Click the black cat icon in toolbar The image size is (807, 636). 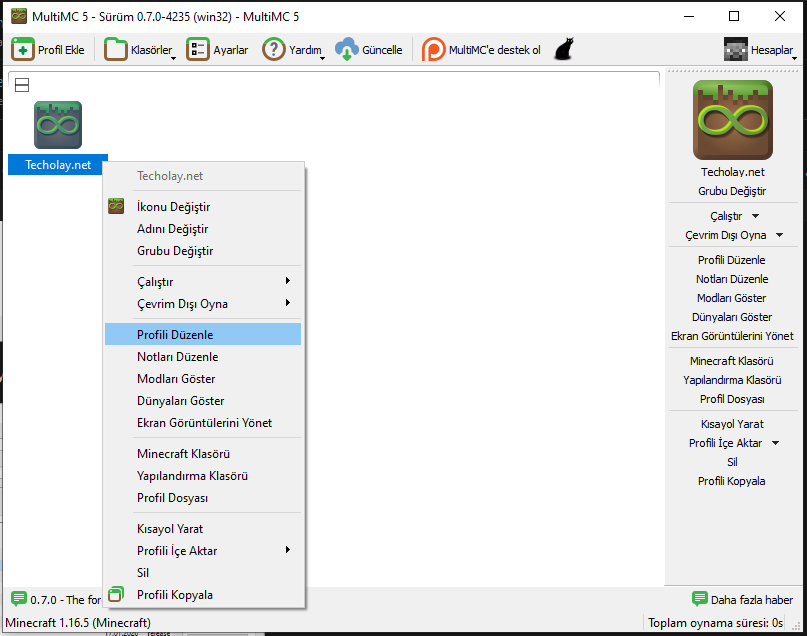click(x=564, y=49)
